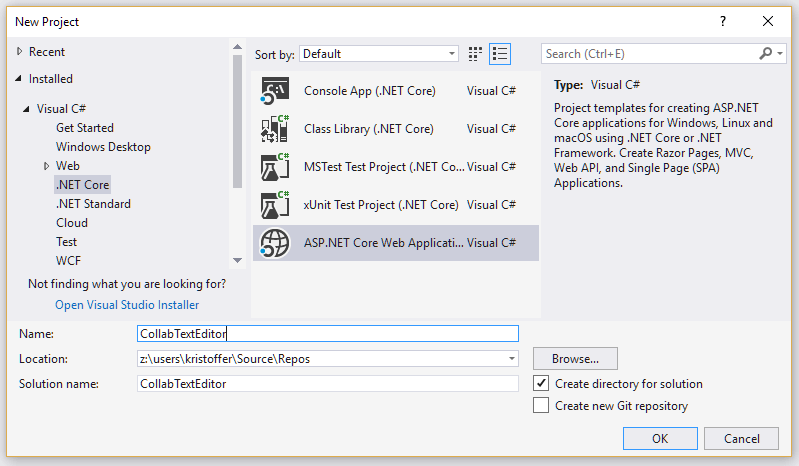Click the Visual C# tree label
The height and width of the screenshot is (466, 799).
61,109
